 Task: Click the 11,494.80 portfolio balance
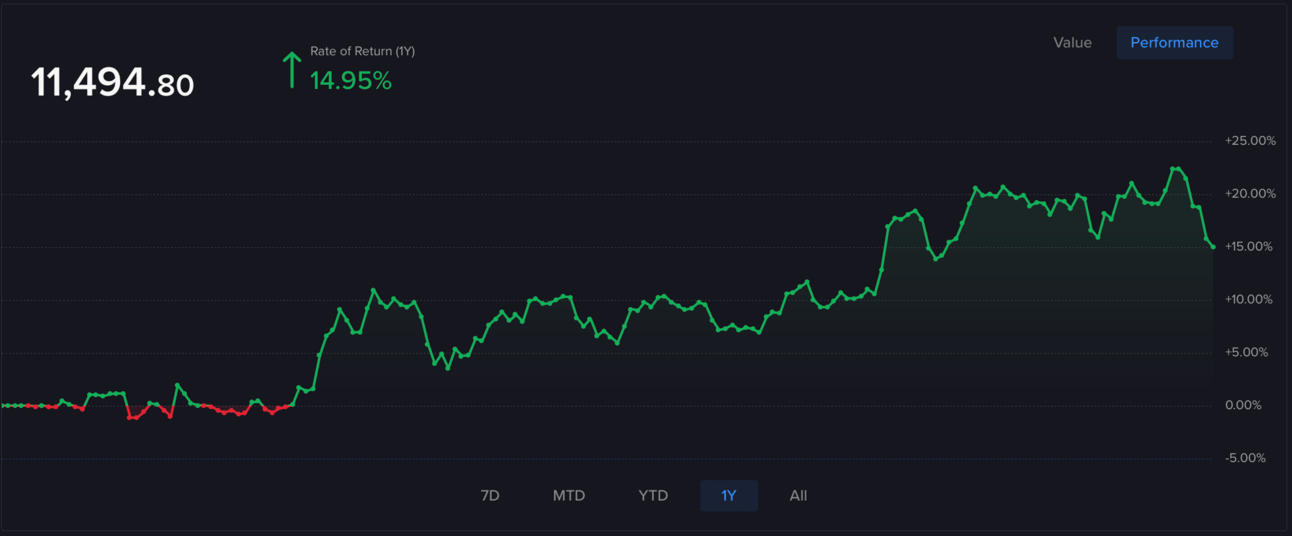pos(112,83)
